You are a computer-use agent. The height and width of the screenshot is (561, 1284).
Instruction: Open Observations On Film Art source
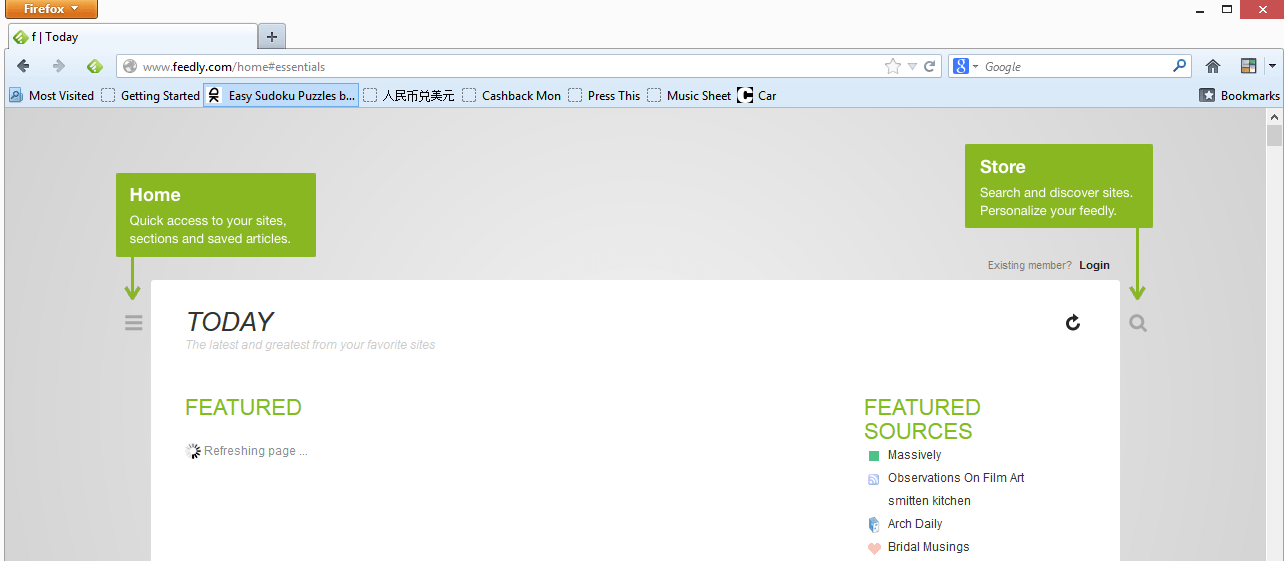tap(956, 478)
